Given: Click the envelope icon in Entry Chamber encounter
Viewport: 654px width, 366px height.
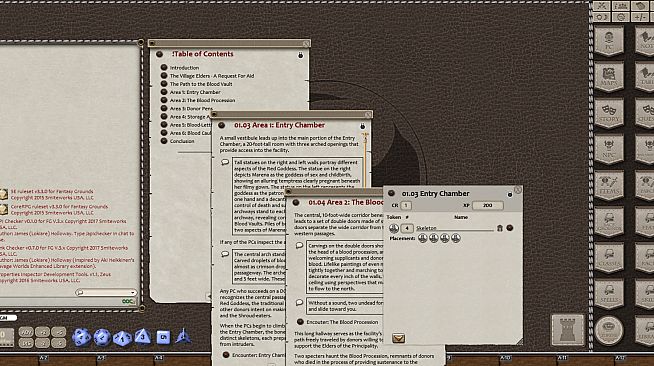Looking at the screenshot, I should 398,338.
